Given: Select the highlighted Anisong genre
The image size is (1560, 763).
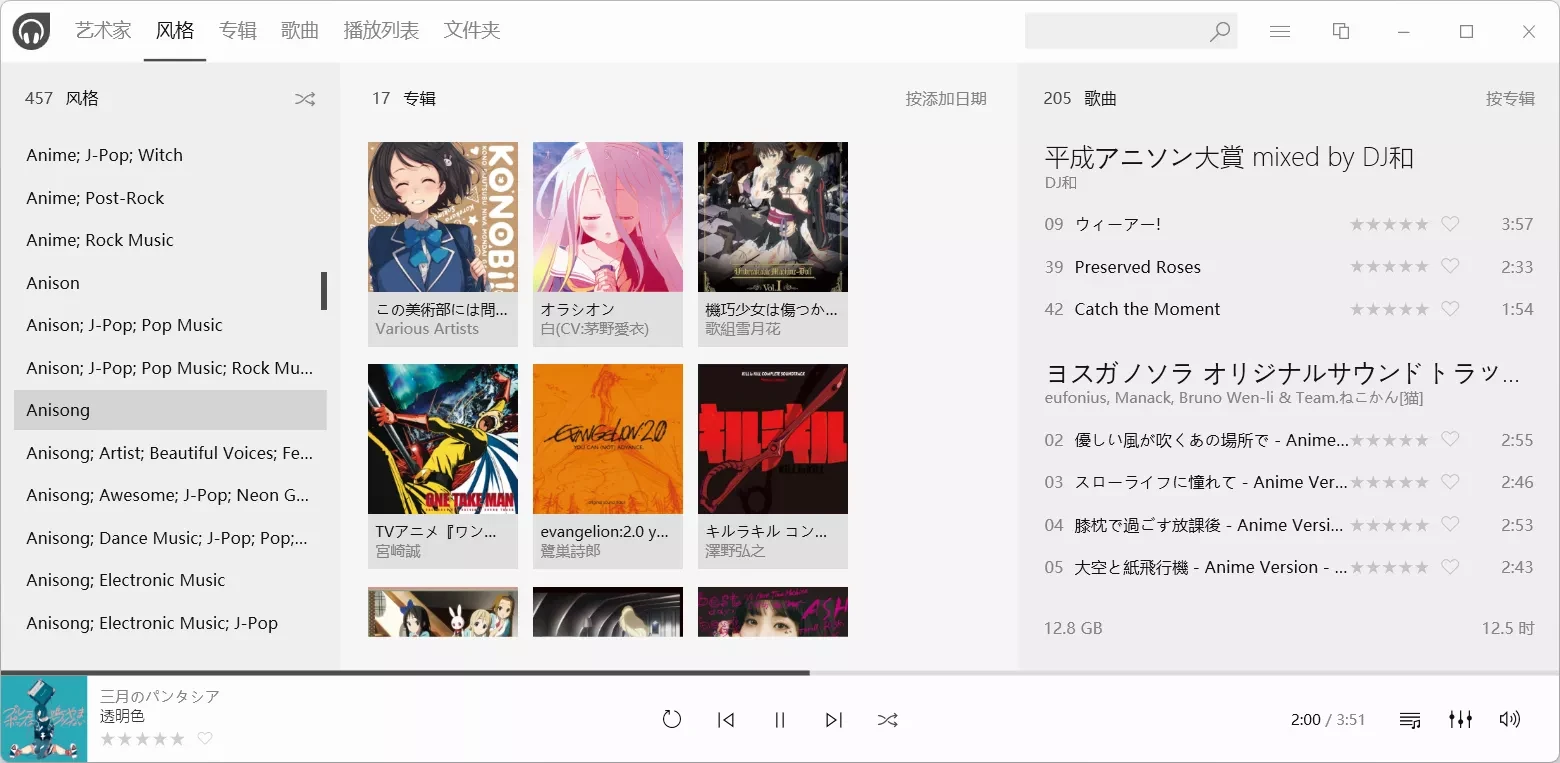Looking at the screenshot, I should pyautogui.click(x=170, y=410).
